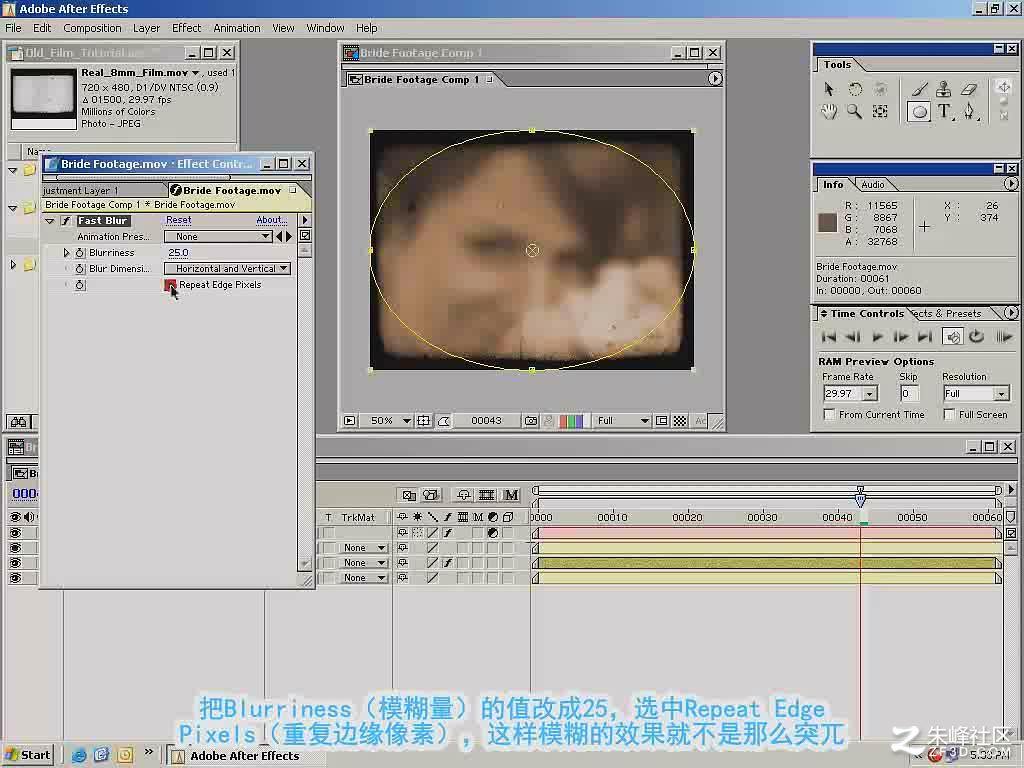1024x768 pixels.
Task: Select the Pen tool
Action: [x=969, y=112]
